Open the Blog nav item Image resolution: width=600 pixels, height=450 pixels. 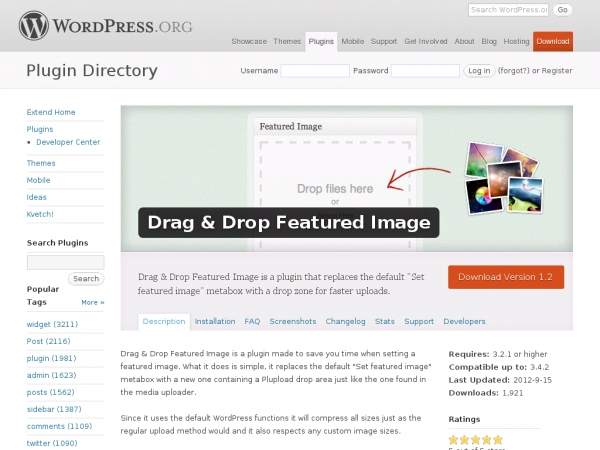489,41
